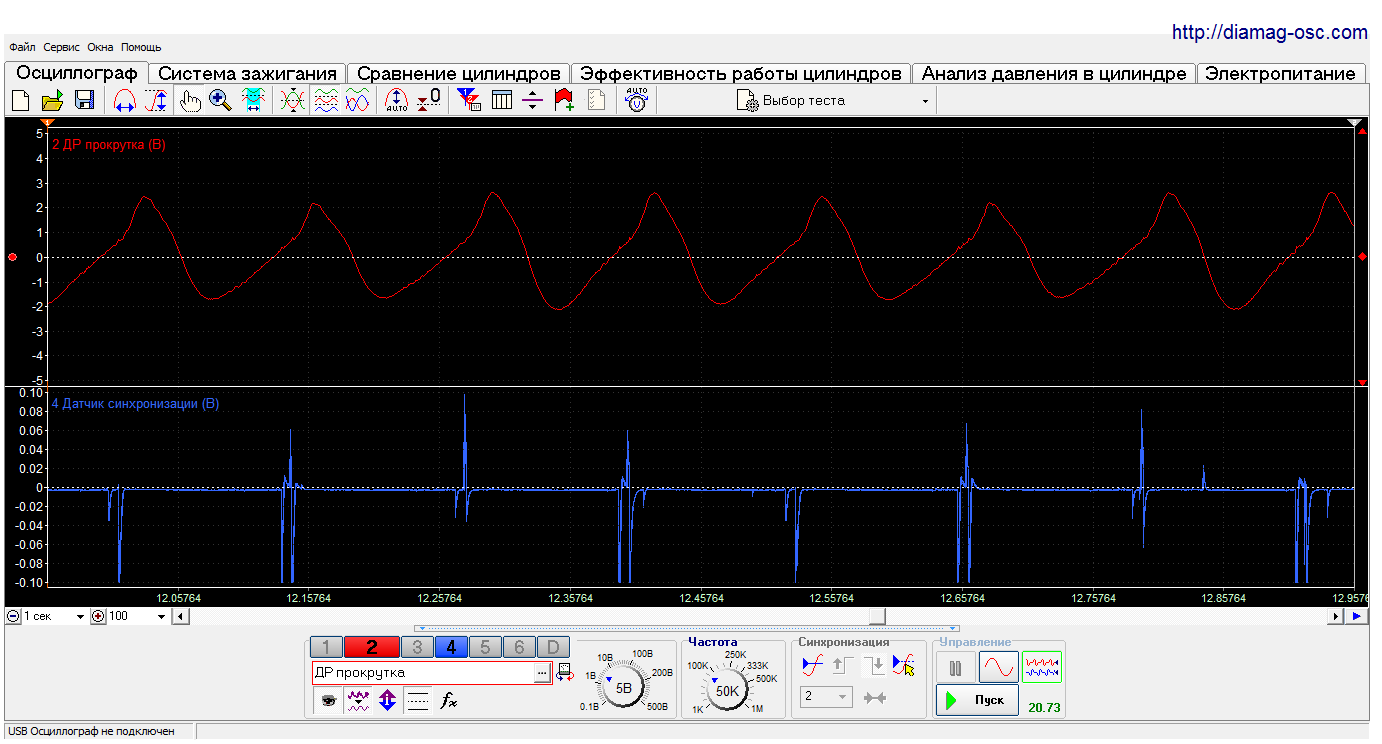Toggle the blue channel 4 button
Screen dimensions: 1382x744
point(451,647)
